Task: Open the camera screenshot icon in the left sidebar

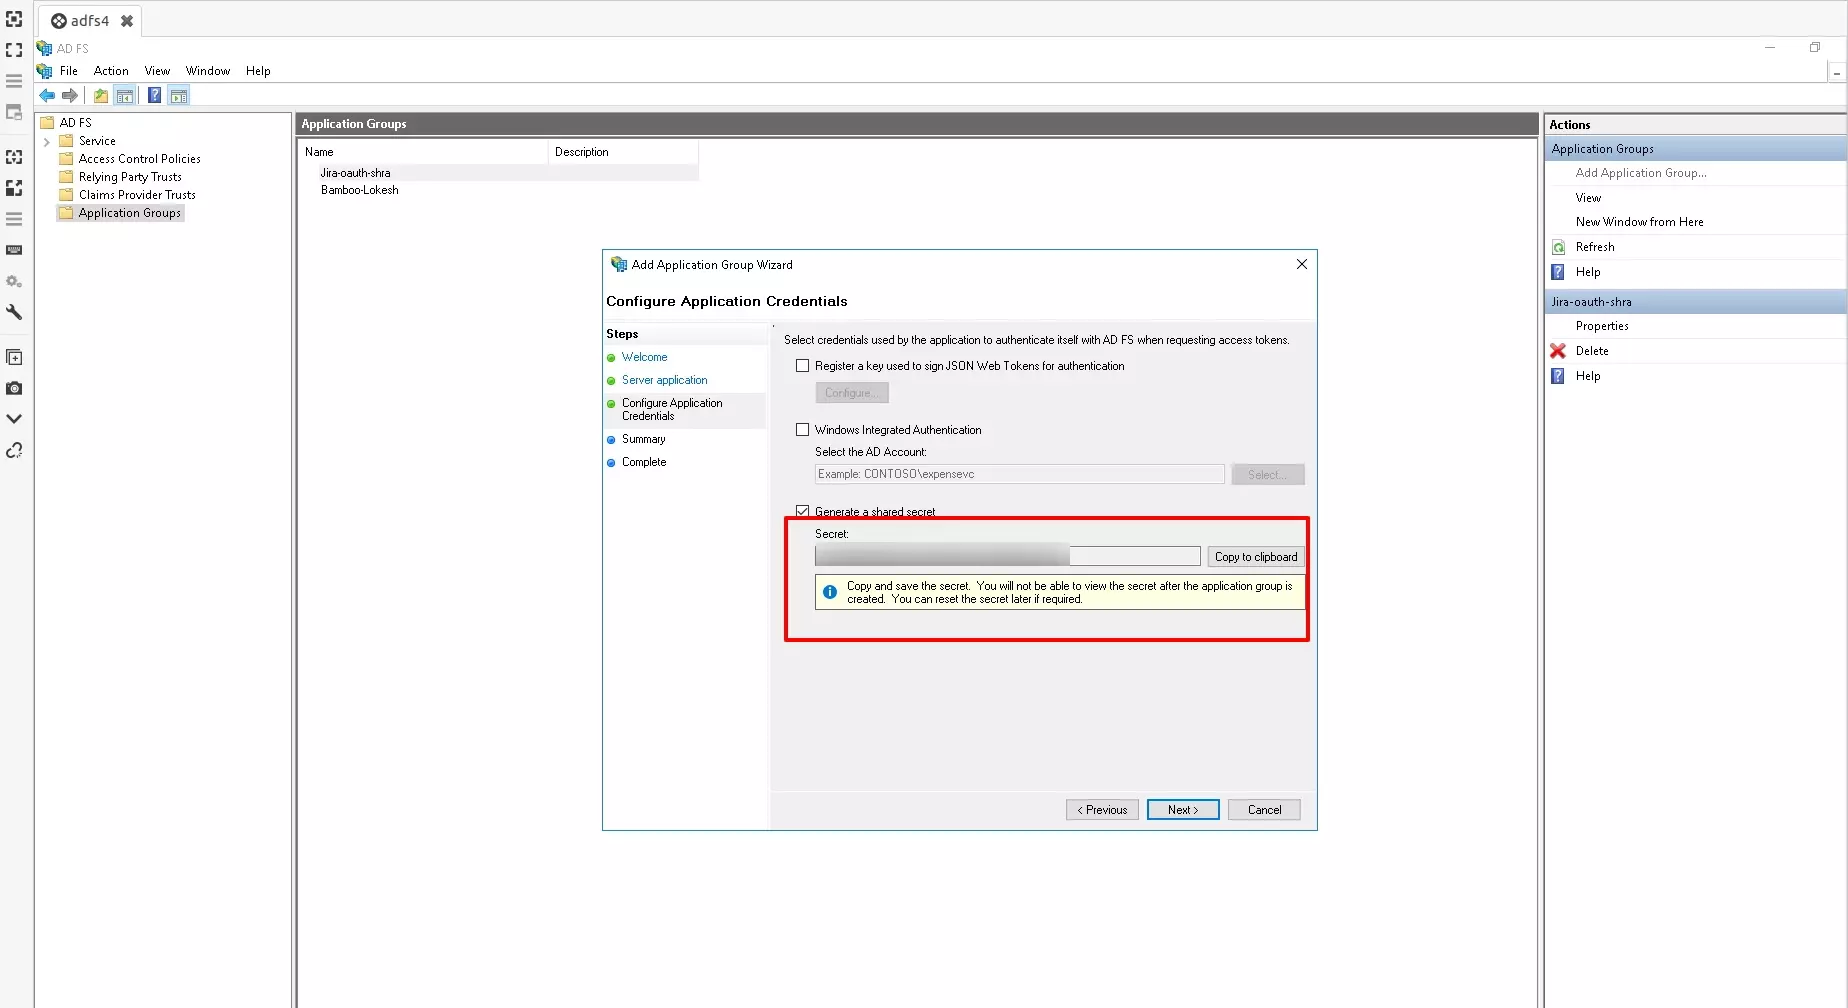Action: pyautogui.click(x=14, y=388)
